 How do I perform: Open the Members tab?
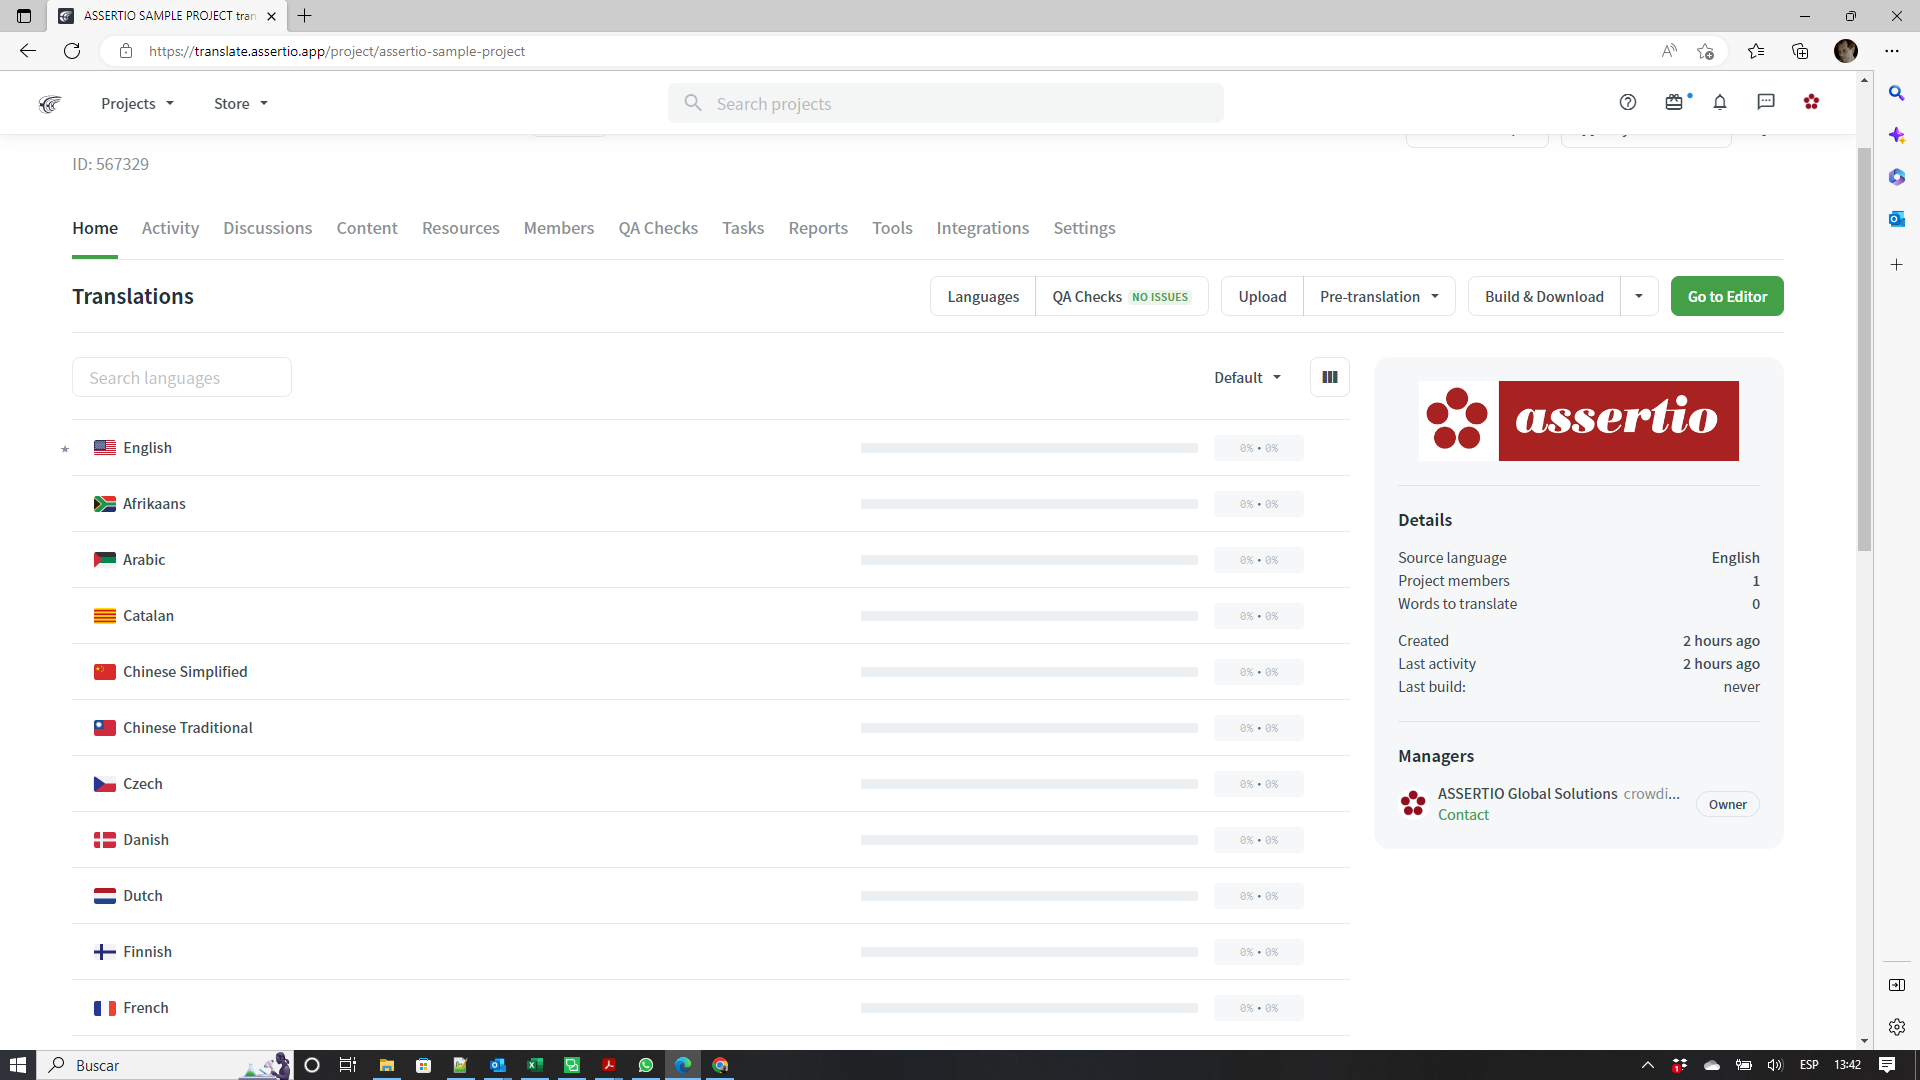559,228
